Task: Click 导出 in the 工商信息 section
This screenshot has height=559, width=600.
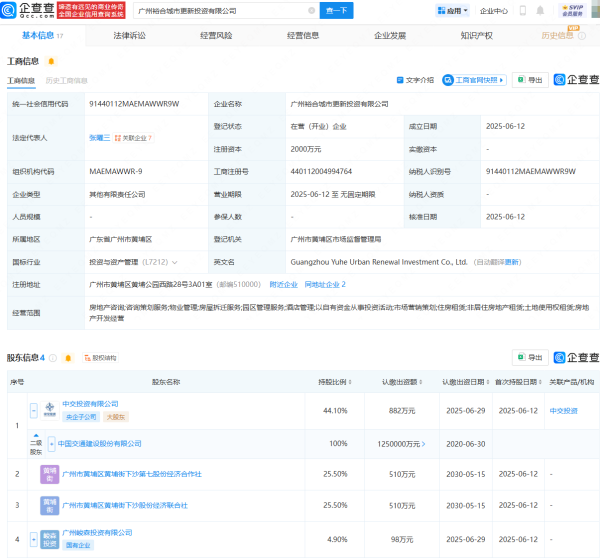Action: [x=530, y=80]
